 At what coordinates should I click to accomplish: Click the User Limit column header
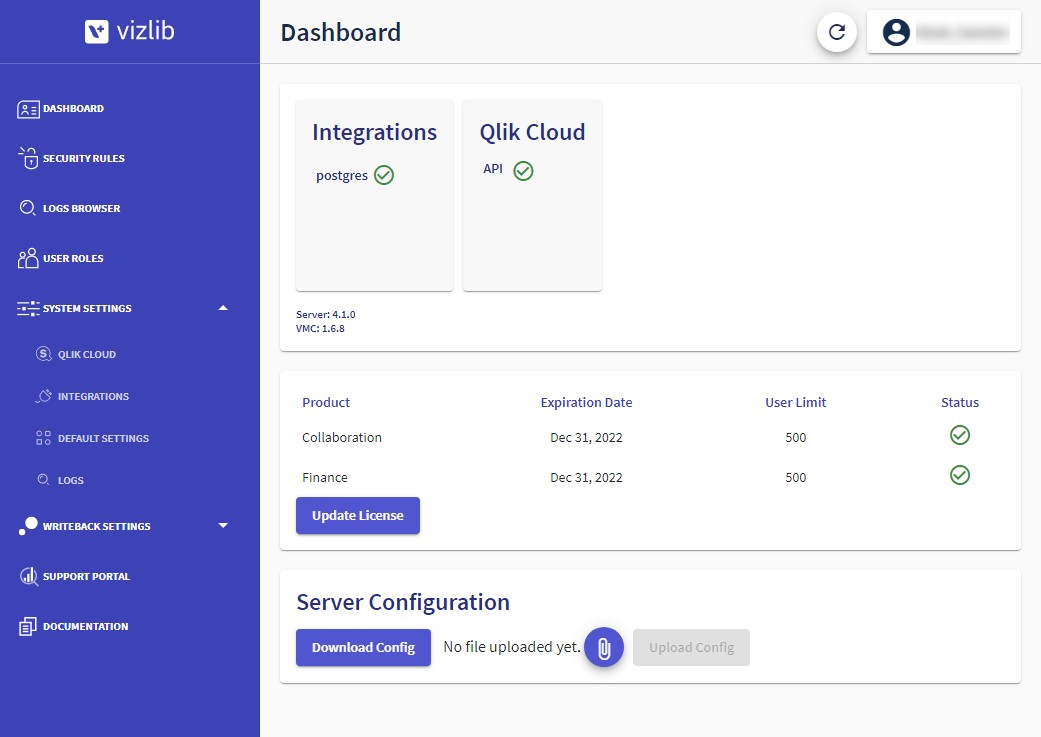[x=795, y=402]
